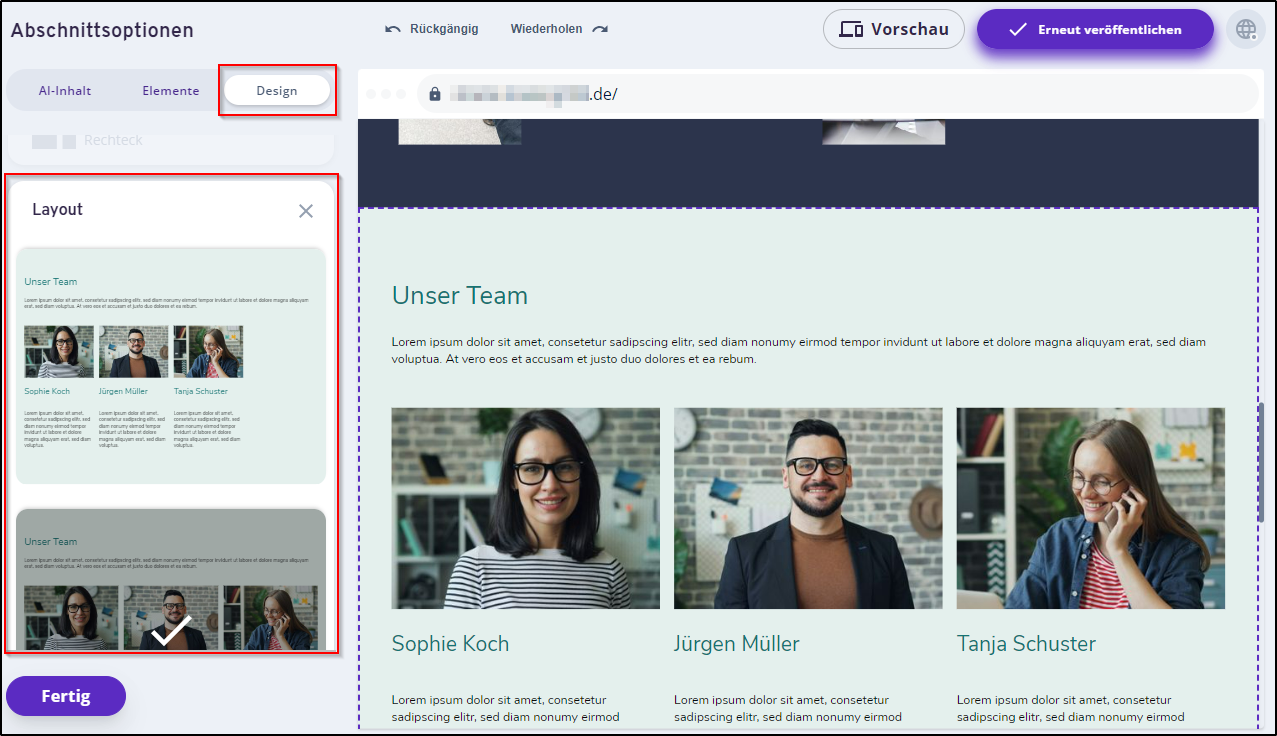
Task: Choose the first small-image layout thumbnail
Action: 171,366
